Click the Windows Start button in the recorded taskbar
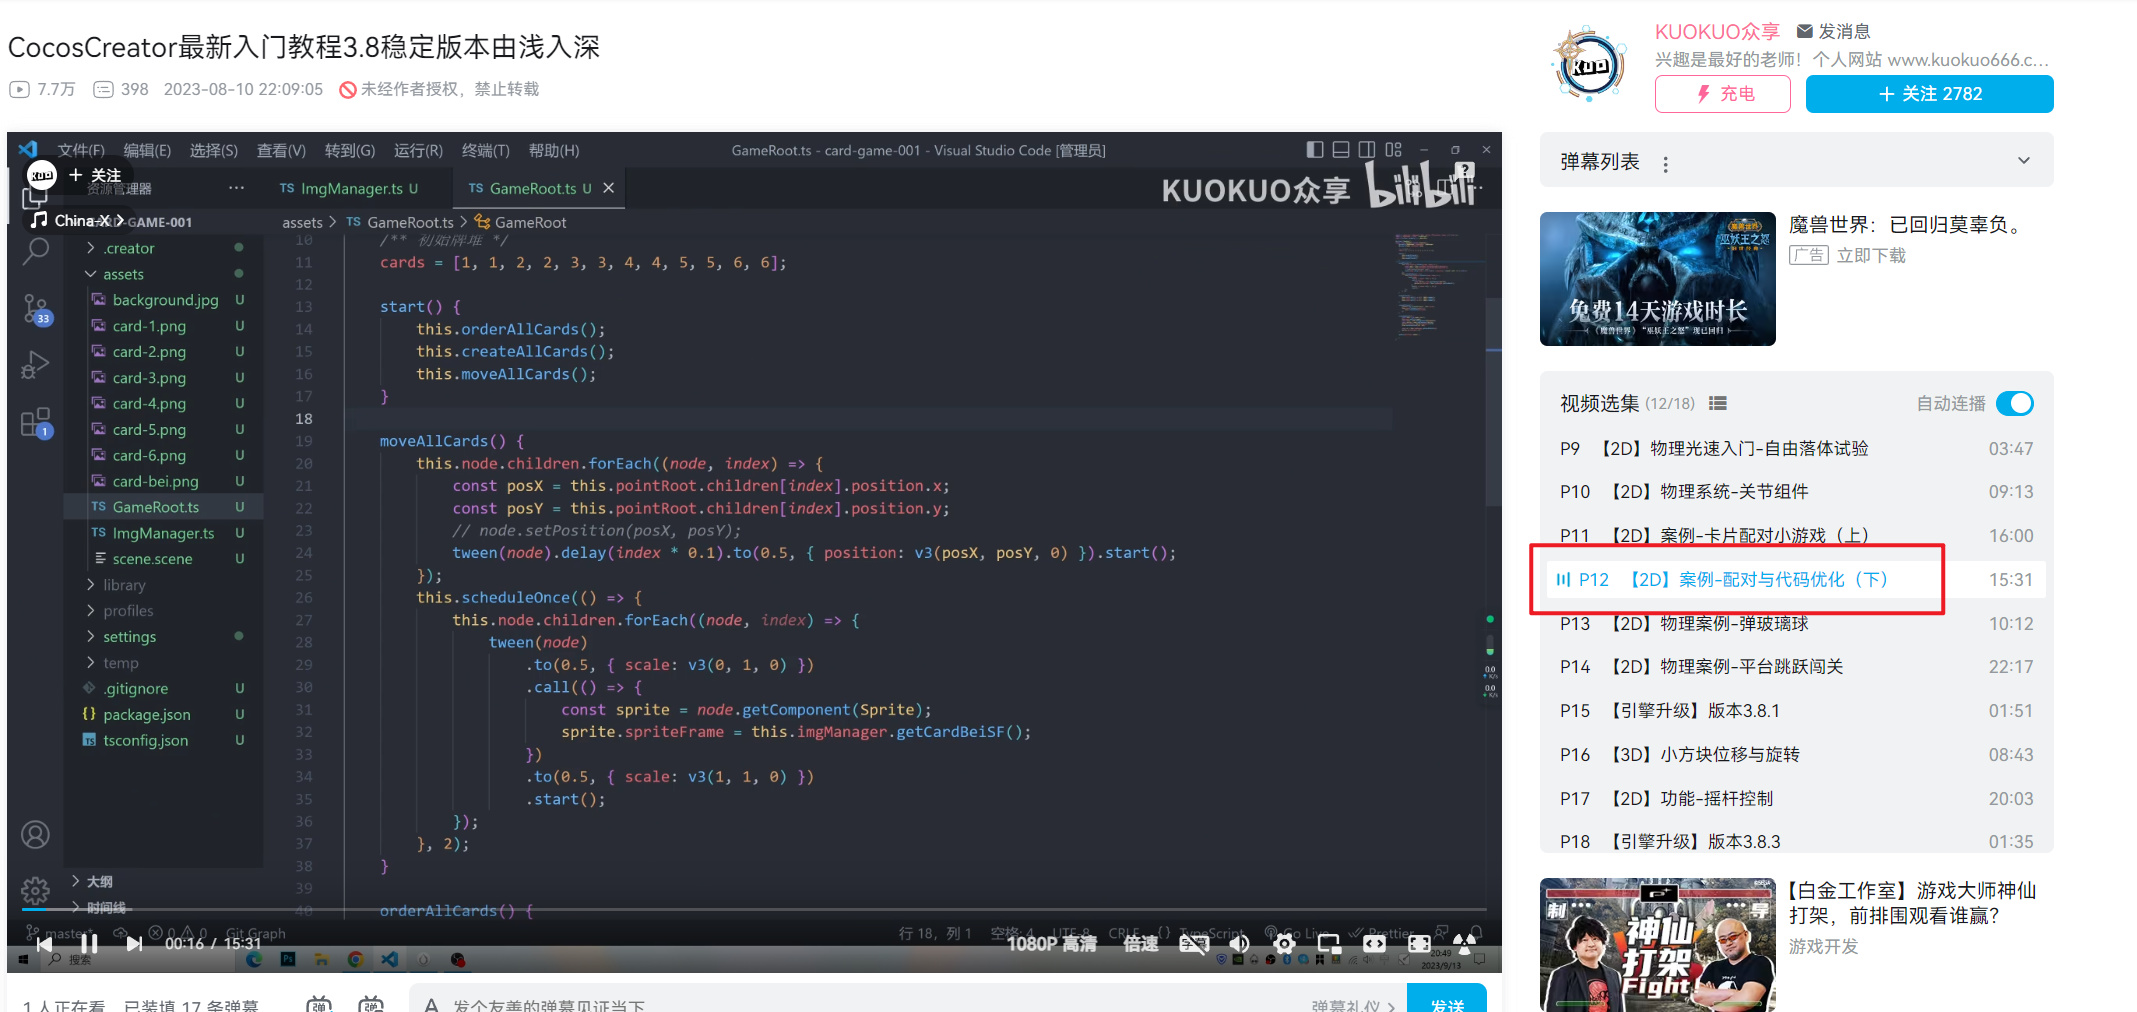2137x1012 pixels. [x=22, y=960]
